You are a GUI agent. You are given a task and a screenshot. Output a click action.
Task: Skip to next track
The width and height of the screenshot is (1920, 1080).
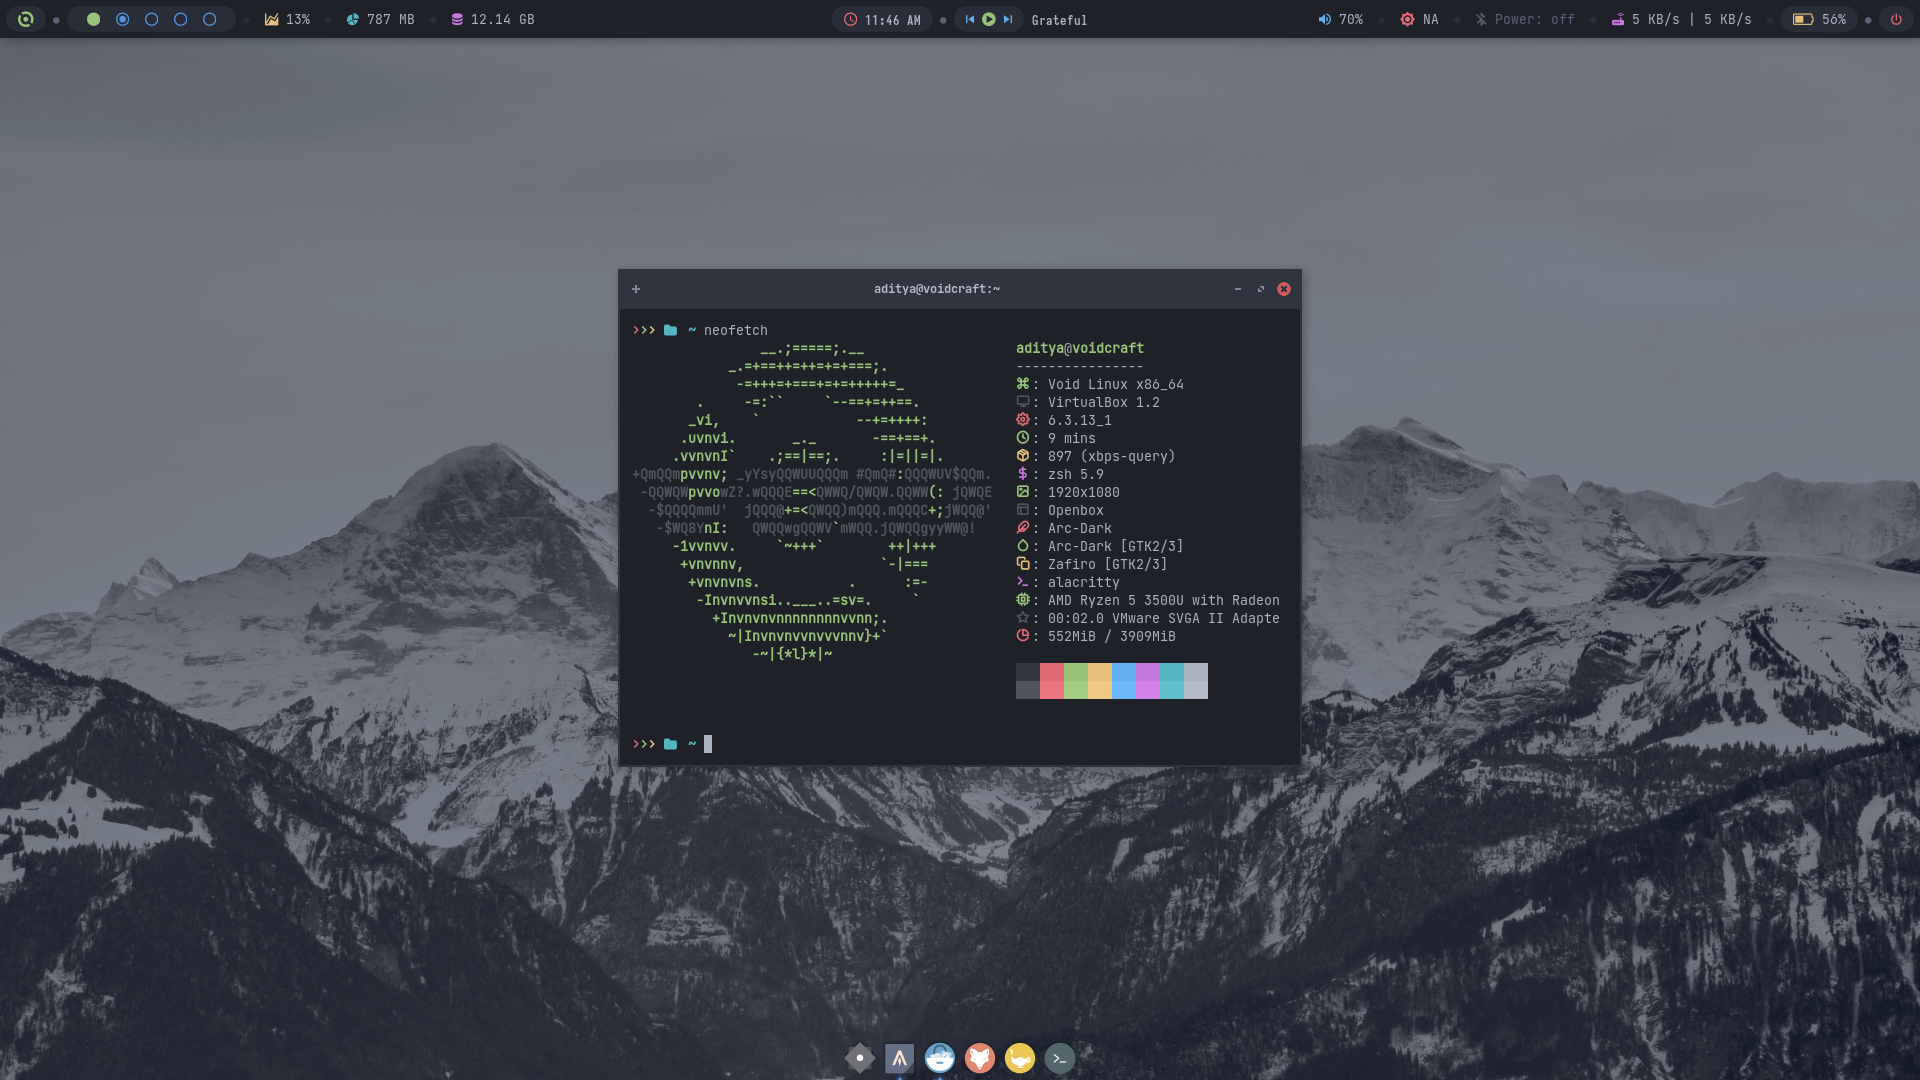(1008, 19)
